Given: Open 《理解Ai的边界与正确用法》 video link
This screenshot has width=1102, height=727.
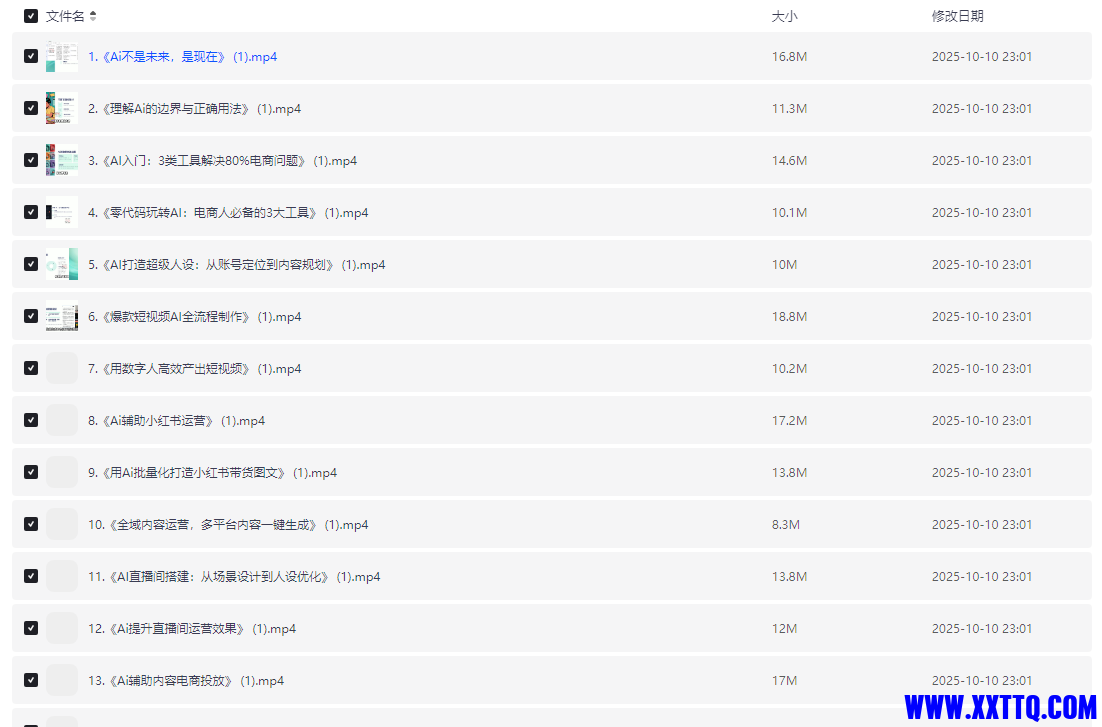Looking at the screenshot, I should point(190,108).
